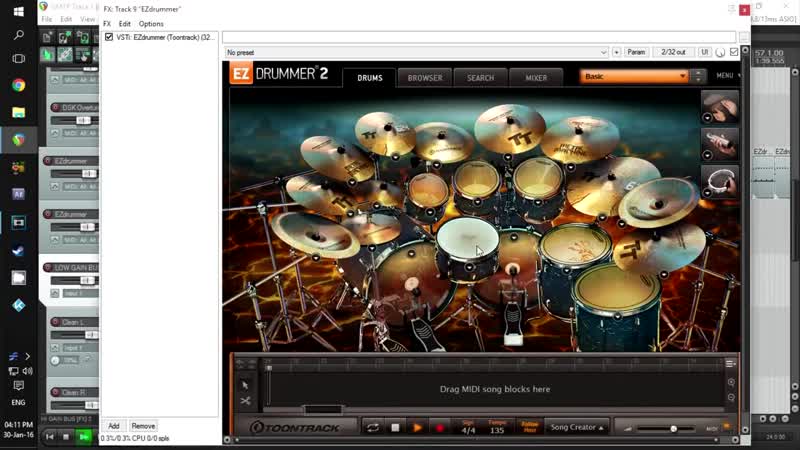Open the Basic kit preset dropdown
The image size is (800, 450).
tap(634, 77)
